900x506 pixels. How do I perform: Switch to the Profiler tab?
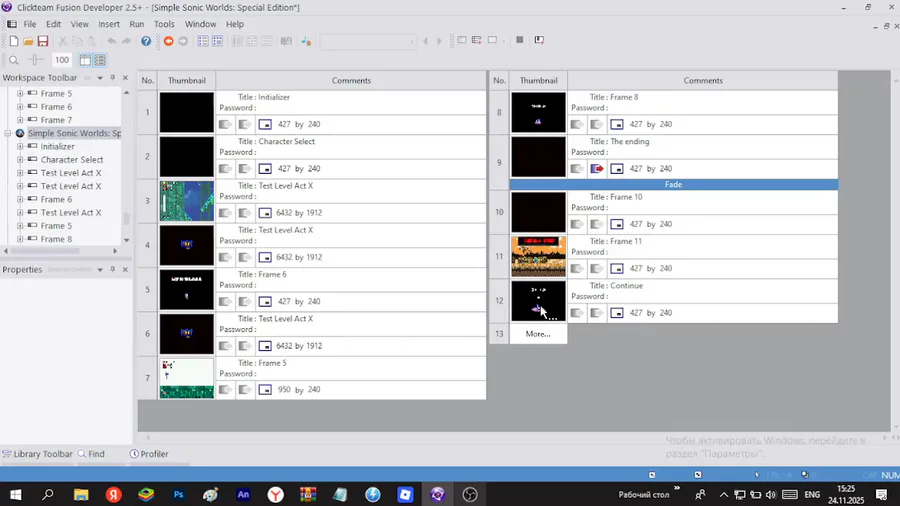tap(149, 454)
